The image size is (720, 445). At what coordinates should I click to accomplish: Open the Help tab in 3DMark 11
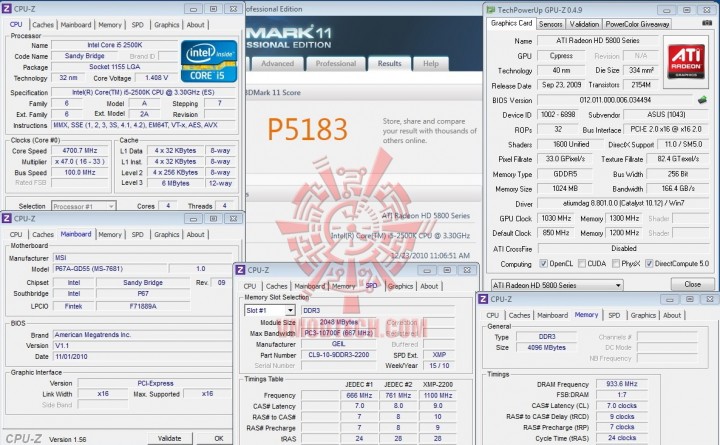(x=431, y=64)
